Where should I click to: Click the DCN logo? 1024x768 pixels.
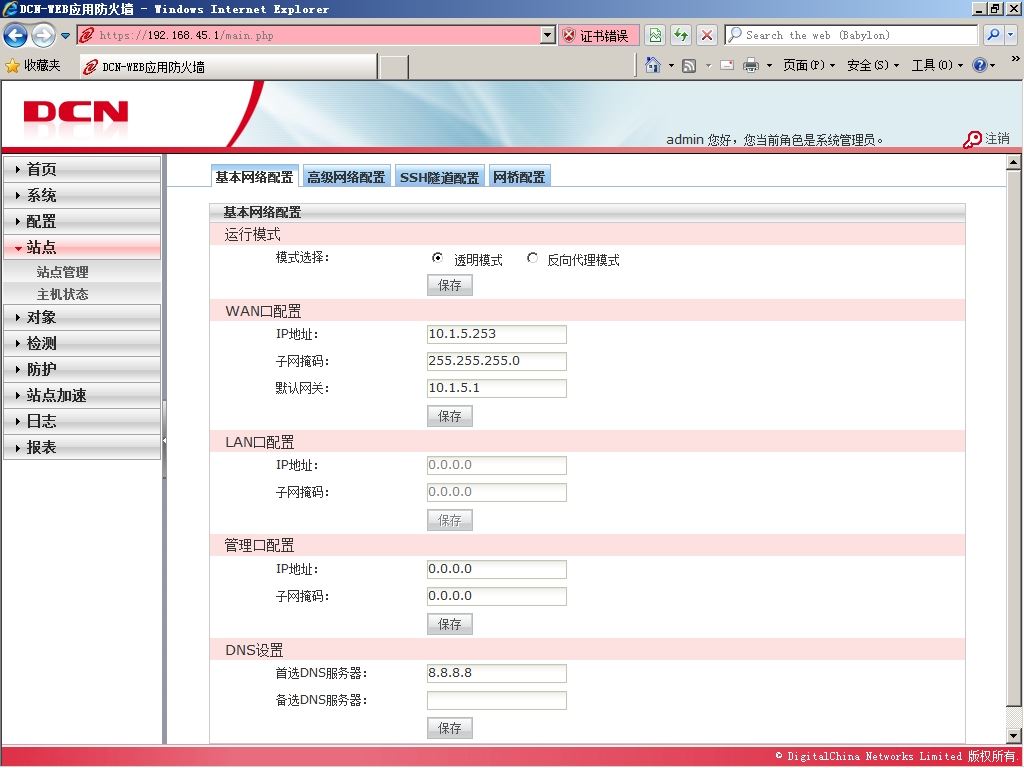pos(76,112)
